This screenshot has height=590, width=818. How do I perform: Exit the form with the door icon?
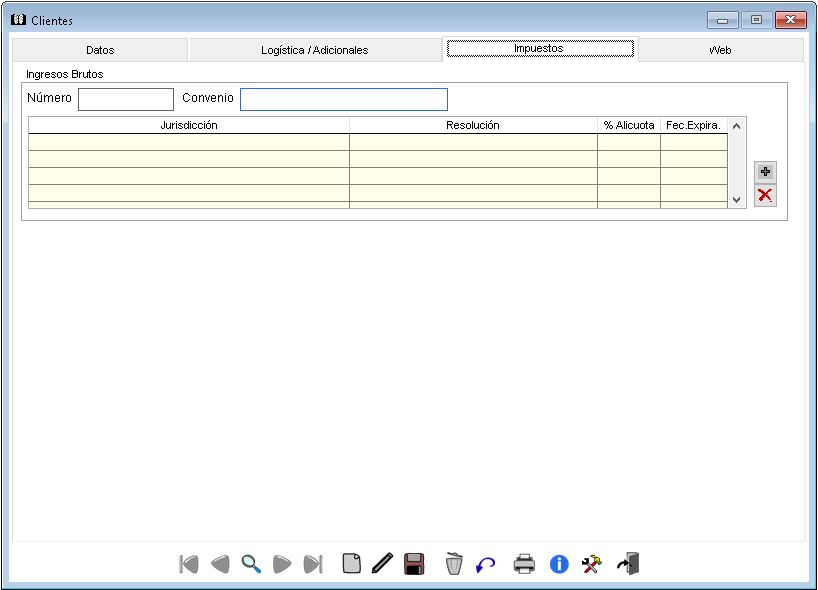coord(627,564)
